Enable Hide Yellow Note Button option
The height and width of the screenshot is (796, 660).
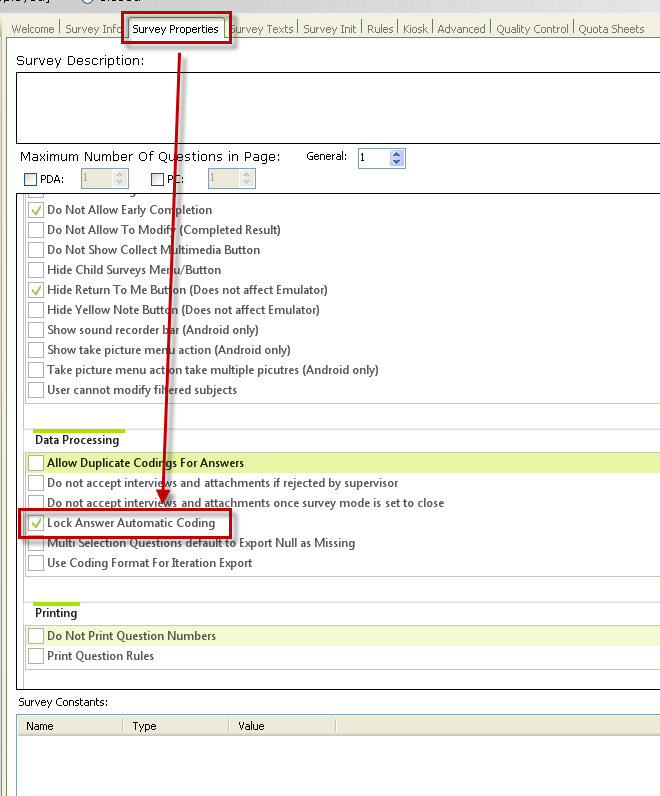(36, 310)
